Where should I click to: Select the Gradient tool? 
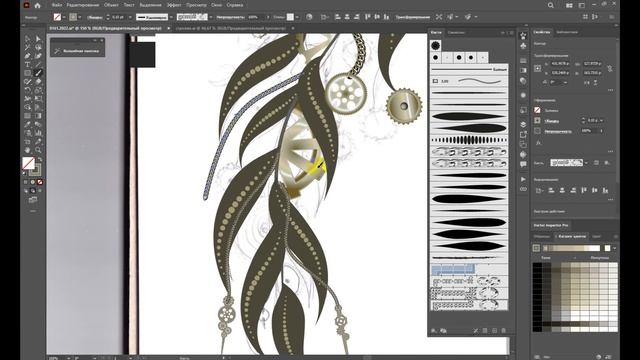click(38, 116)
